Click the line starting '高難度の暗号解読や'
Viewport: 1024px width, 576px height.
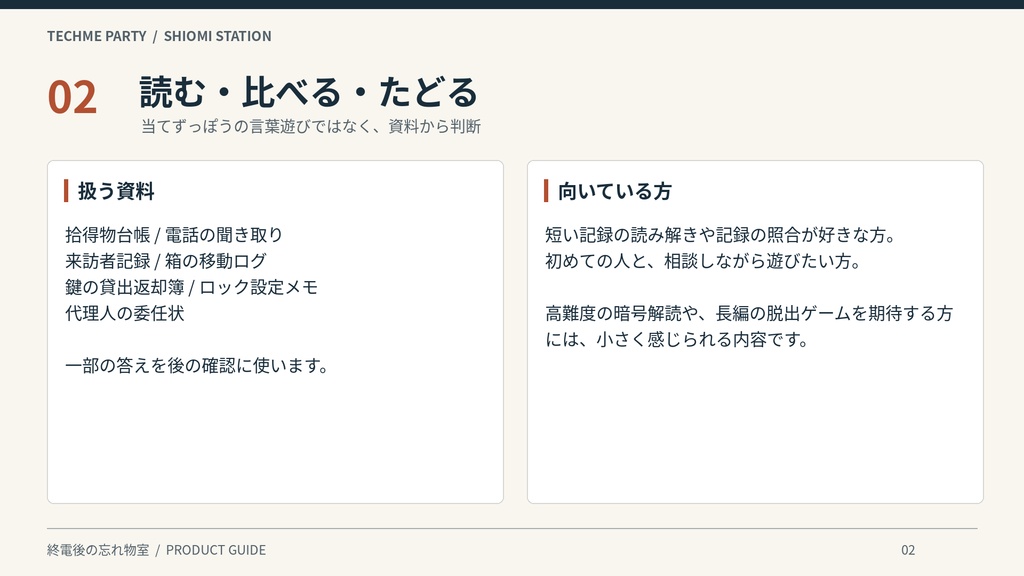749,313
